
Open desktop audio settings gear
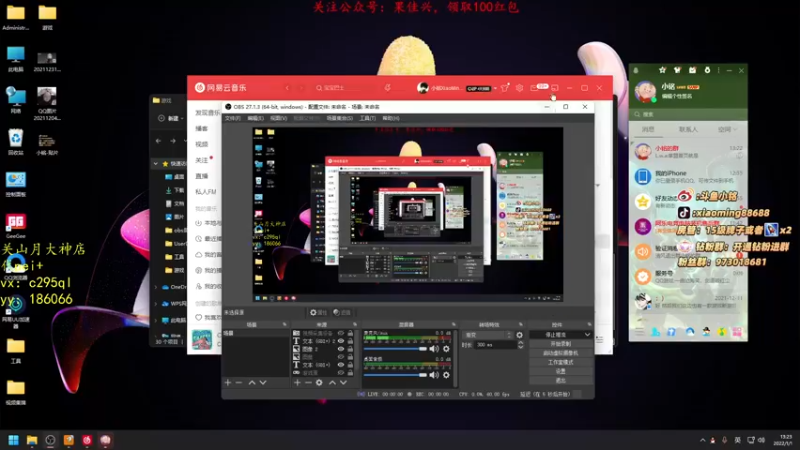point(446,375)
